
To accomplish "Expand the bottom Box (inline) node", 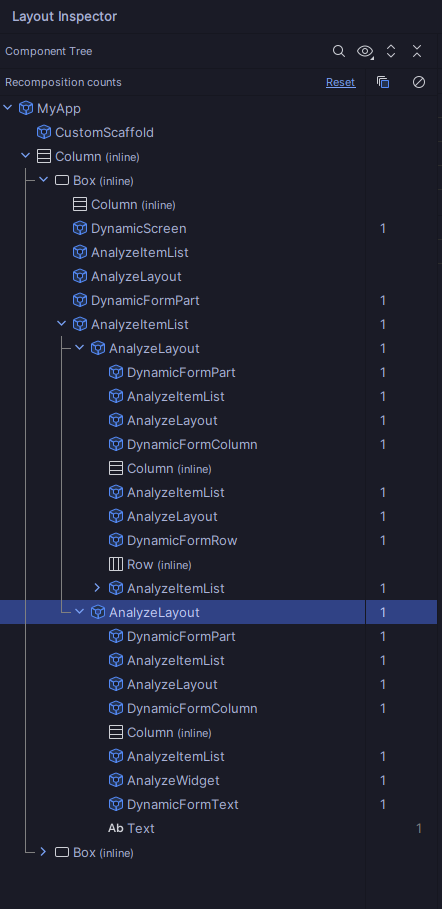I will pos(44,852).
